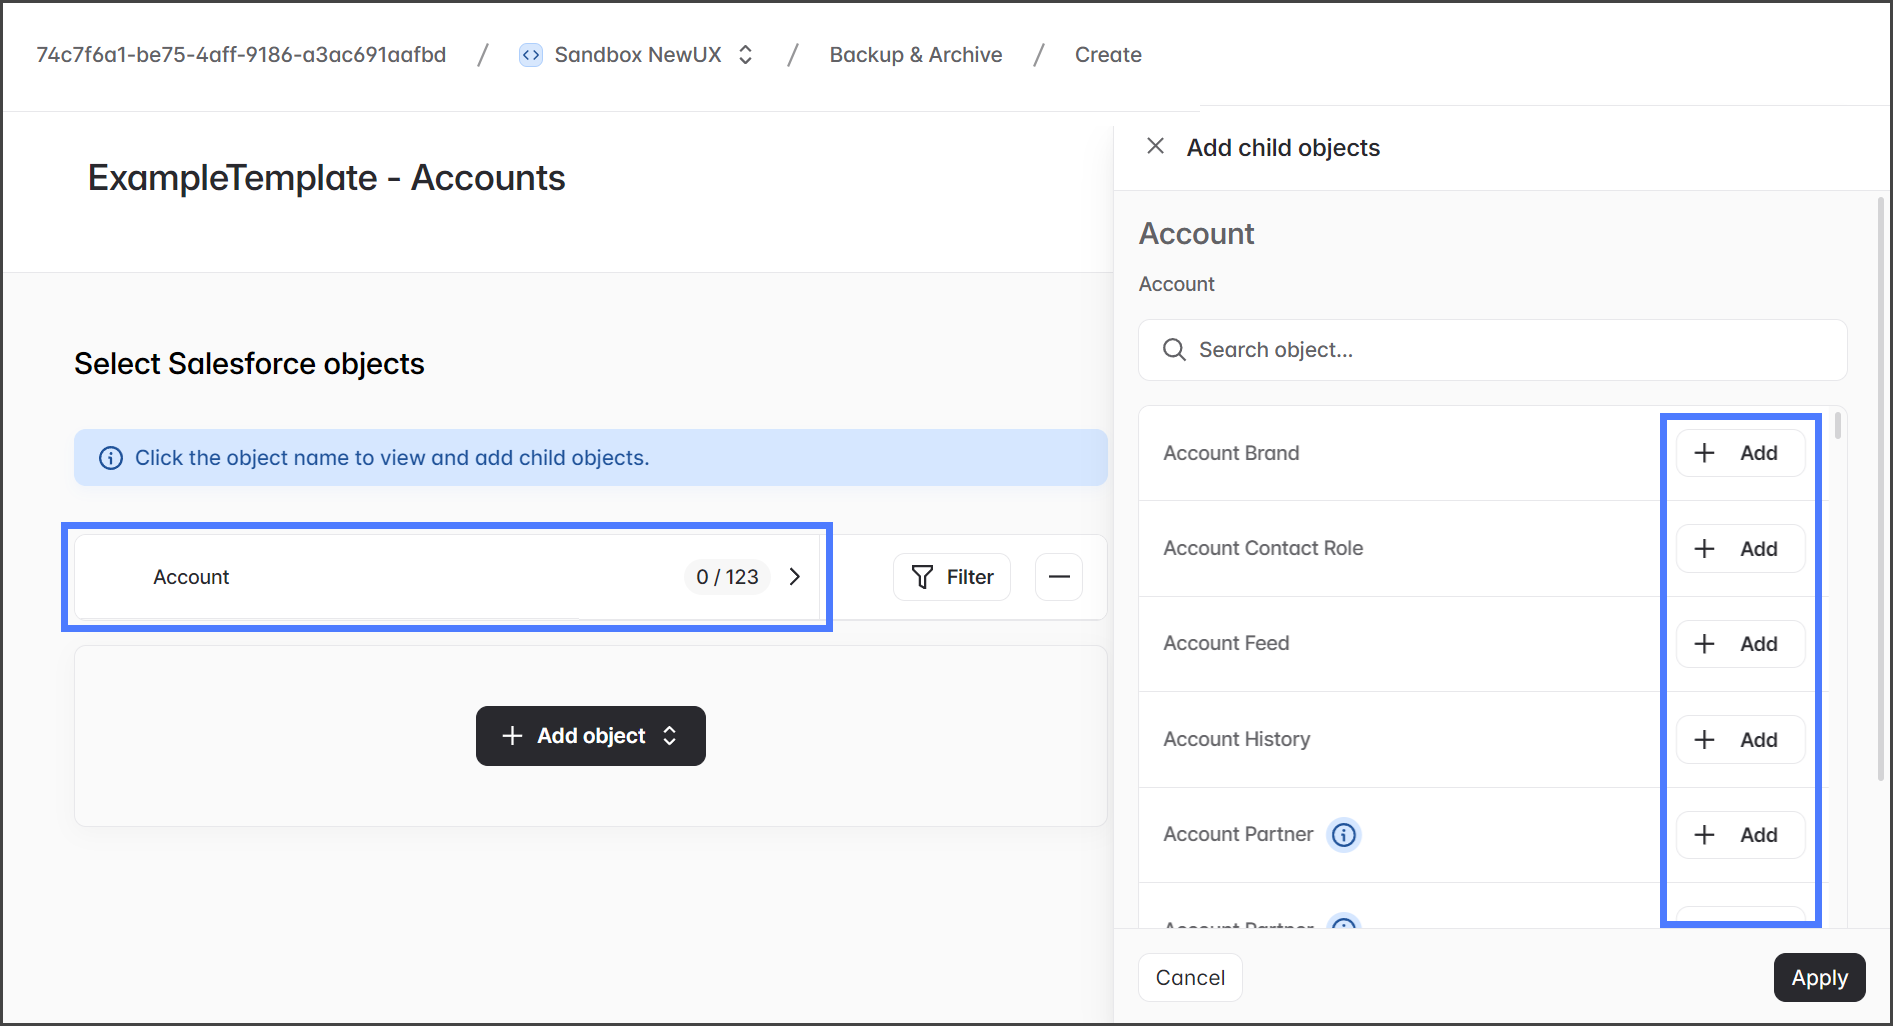Add the Account Feed child object

coord(1739,644)
